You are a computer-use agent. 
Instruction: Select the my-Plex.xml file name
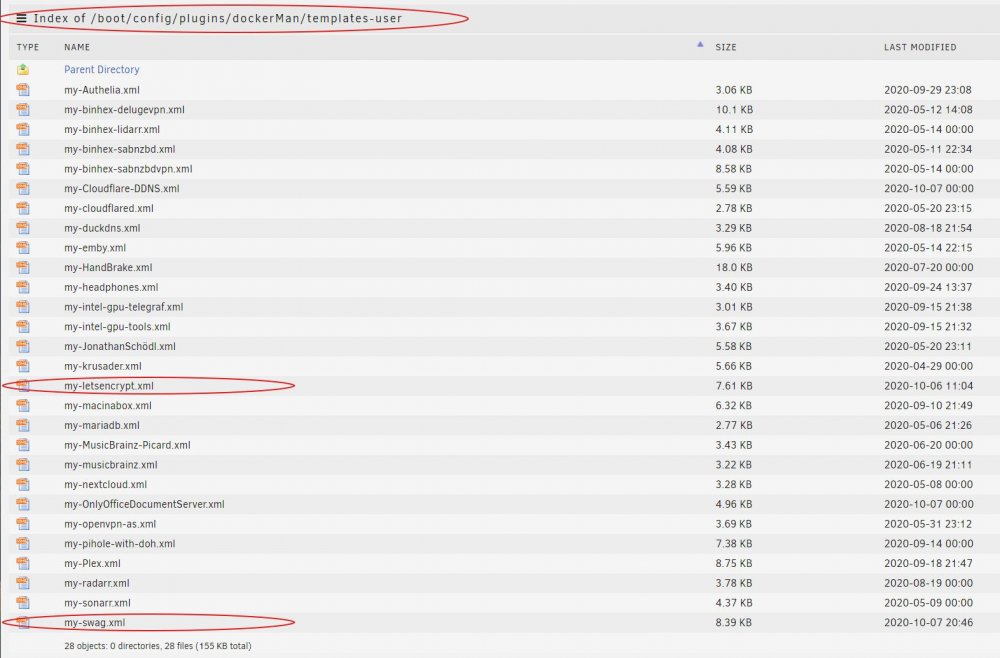pyautogui.click(x=92, y=564)
